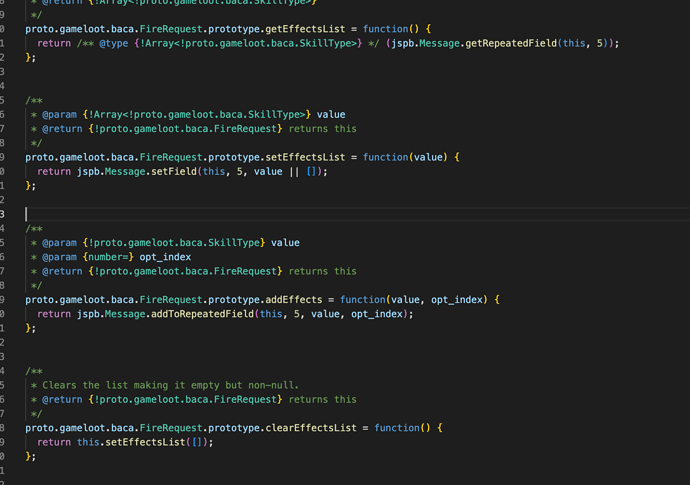Click opt_index inside the addToRepeatedField arguments

(x=377, y=314)
